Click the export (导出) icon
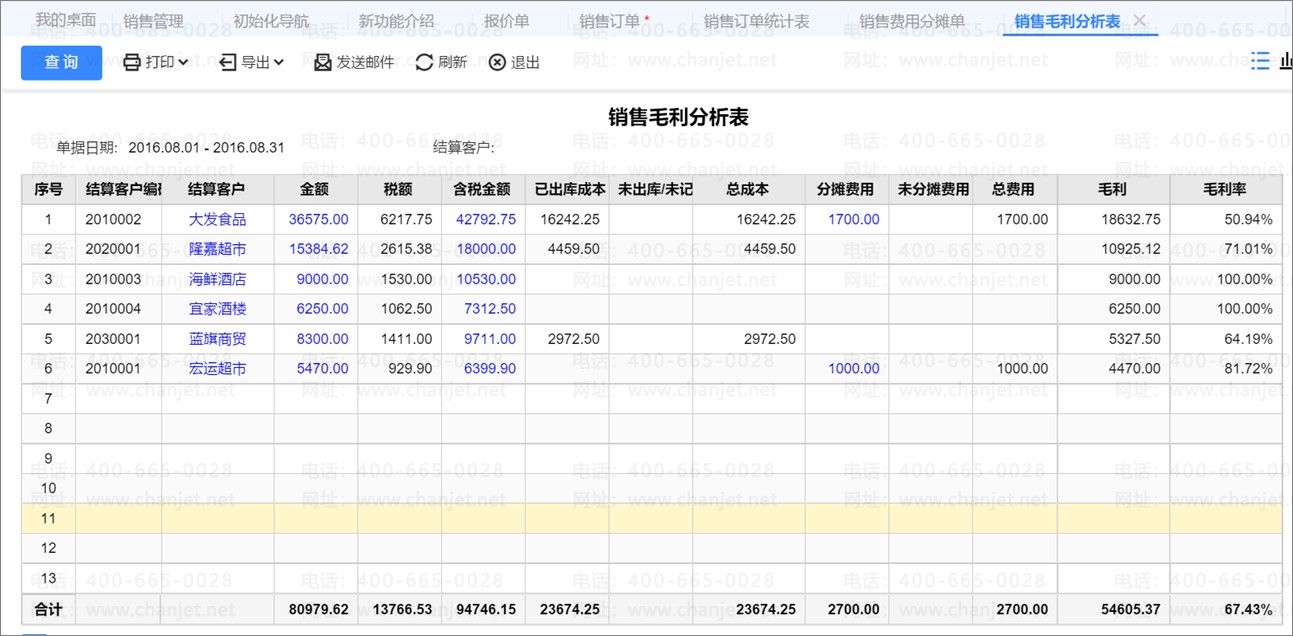 click(228, 62)
